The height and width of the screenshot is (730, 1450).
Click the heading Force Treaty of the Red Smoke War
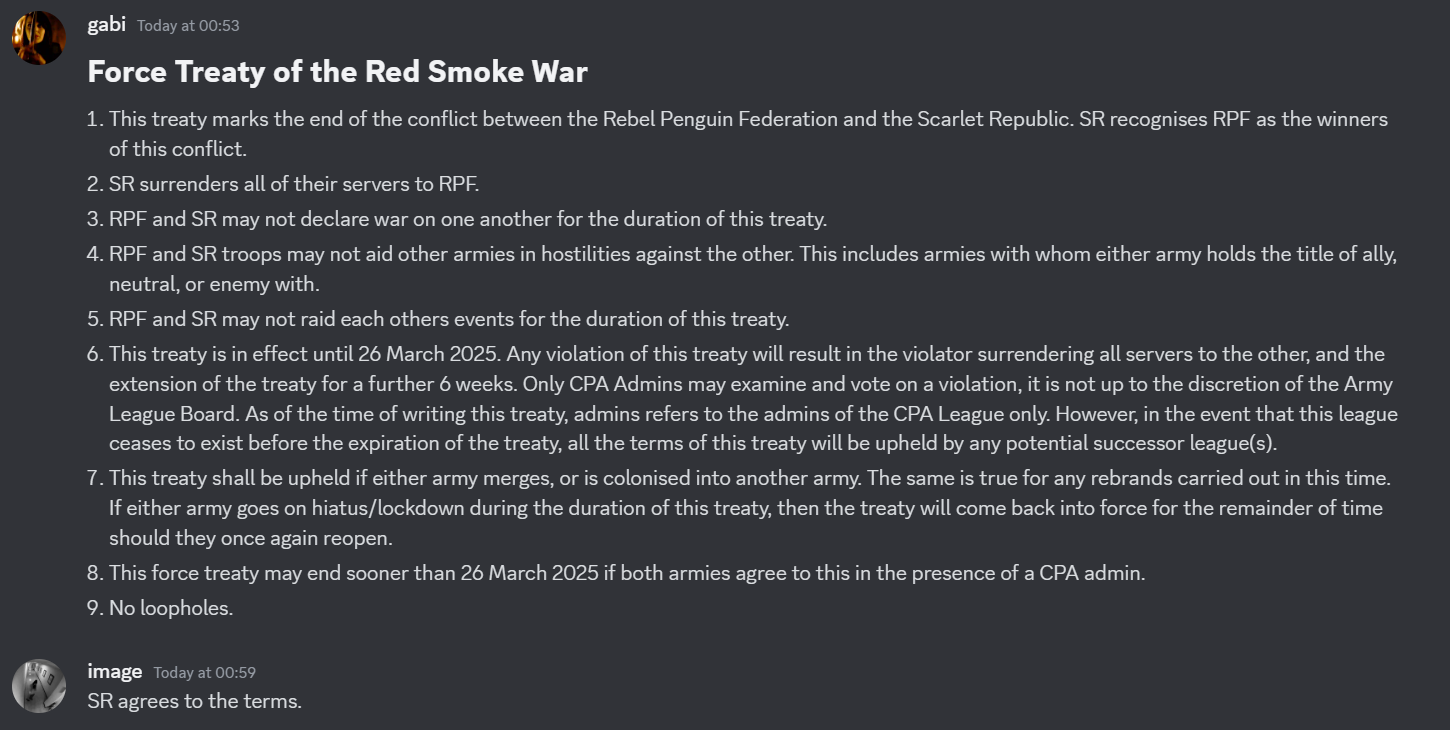click(337, 72)
